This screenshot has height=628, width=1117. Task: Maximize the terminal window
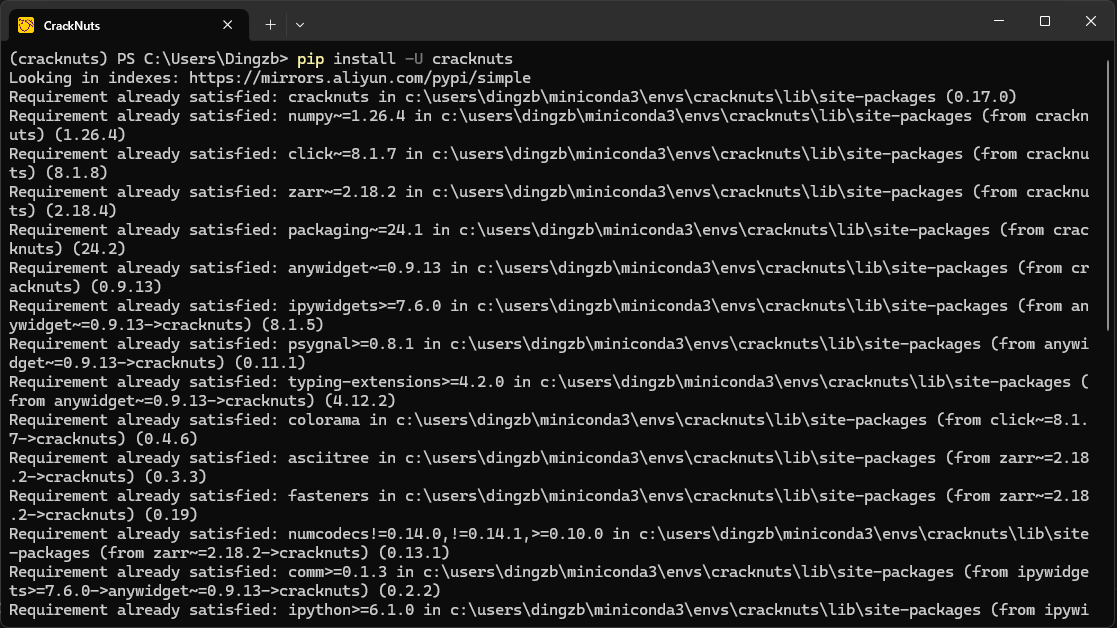[x=1044, y=21]
